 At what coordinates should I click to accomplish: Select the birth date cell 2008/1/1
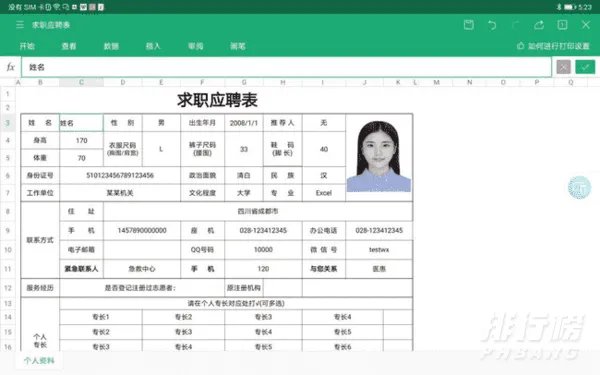[244, 123]
